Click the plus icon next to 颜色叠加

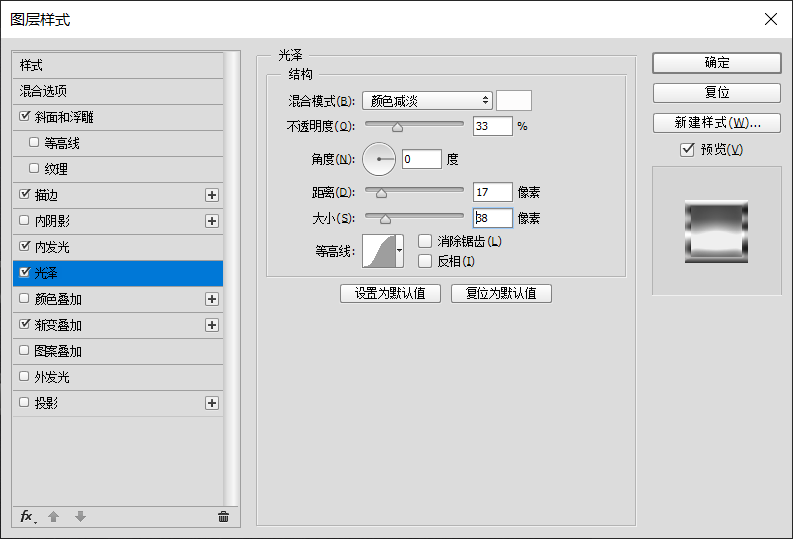pyautogui.click(x=212, y=299)
